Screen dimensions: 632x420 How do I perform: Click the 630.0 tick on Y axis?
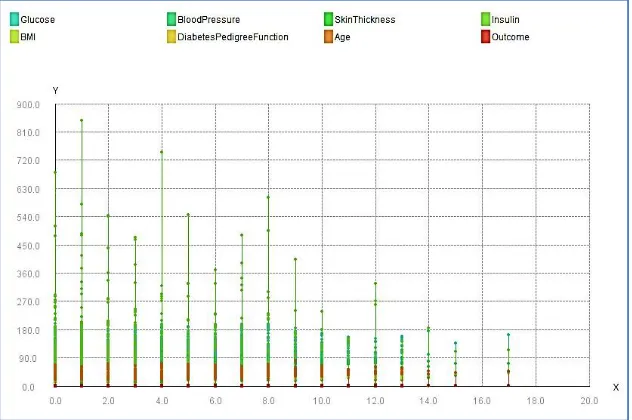coord(28,189)
